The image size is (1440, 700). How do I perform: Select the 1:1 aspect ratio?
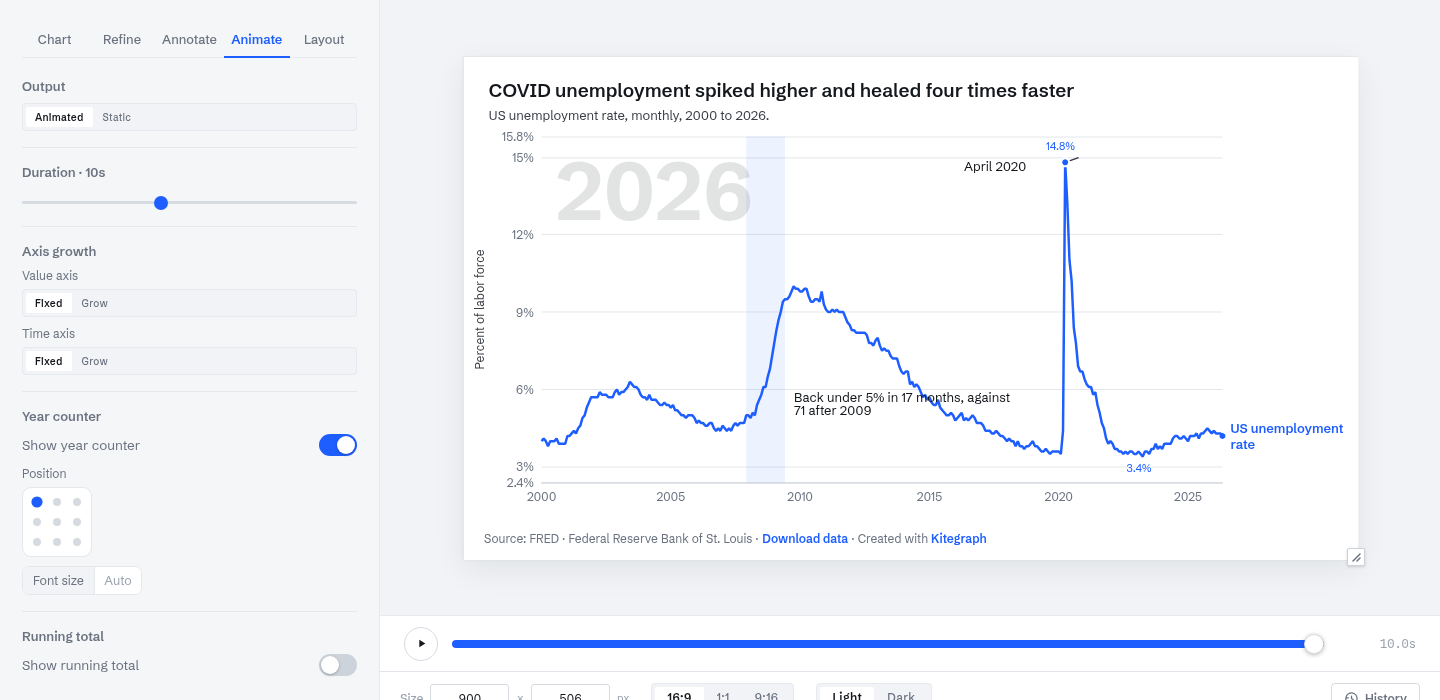click(723, 696)
